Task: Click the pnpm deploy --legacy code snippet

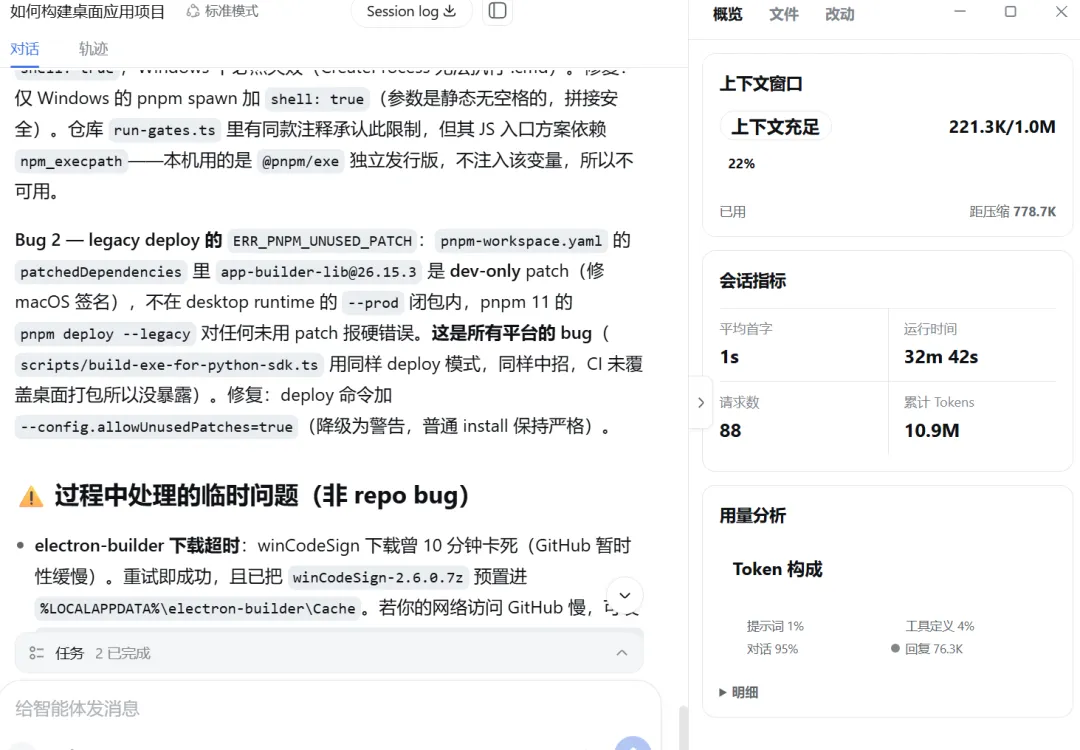Action: coord(105,334)
